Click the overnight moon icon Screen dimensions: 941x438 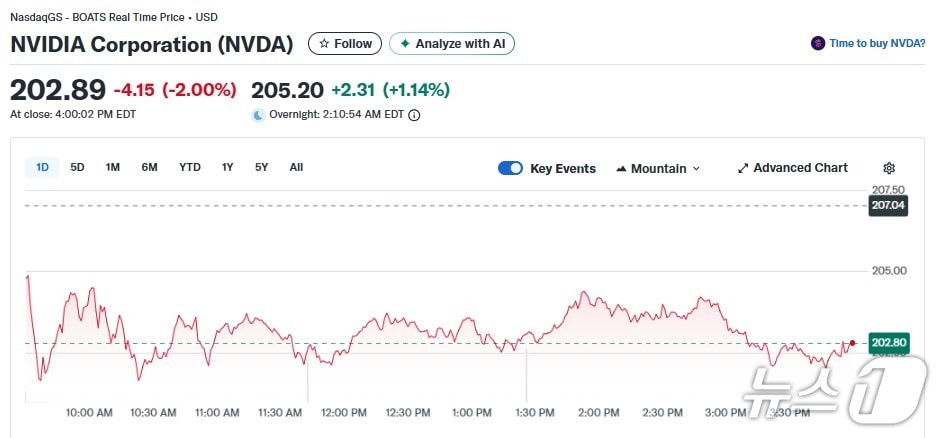[x=258, y=115]
